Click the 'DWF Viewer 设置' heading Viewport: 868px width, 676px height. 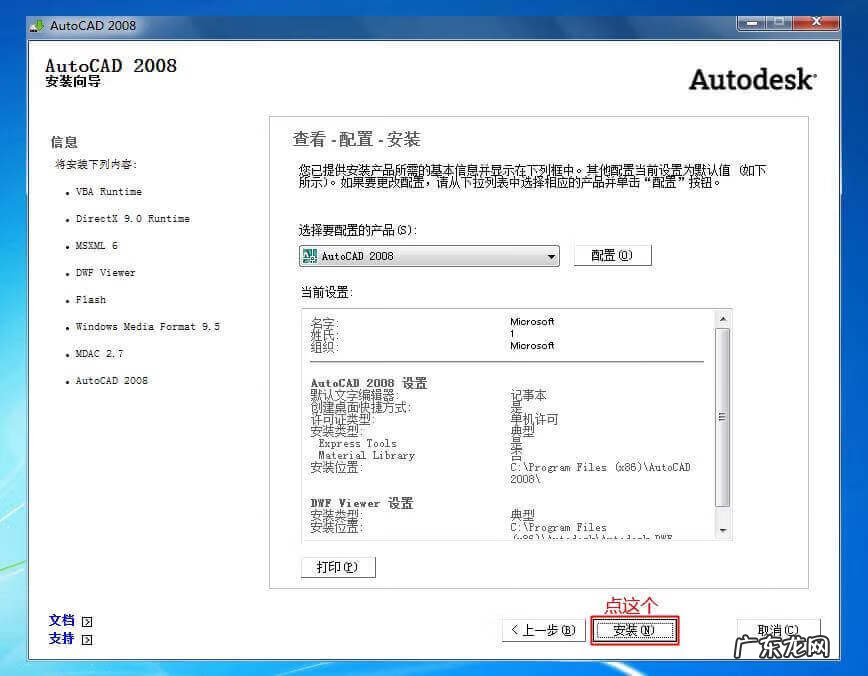(x=362, y=503)
